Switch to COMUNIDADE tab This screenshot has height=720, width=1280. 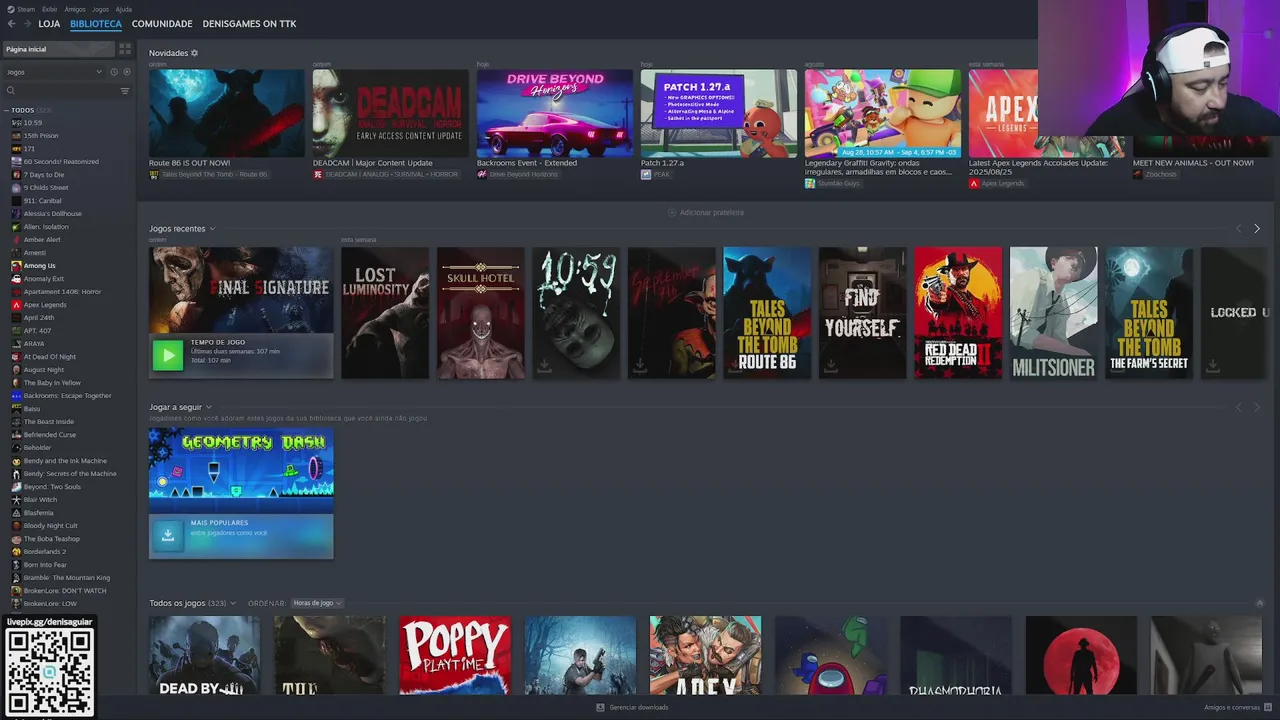pyautogui.click(x=162, y=23)
